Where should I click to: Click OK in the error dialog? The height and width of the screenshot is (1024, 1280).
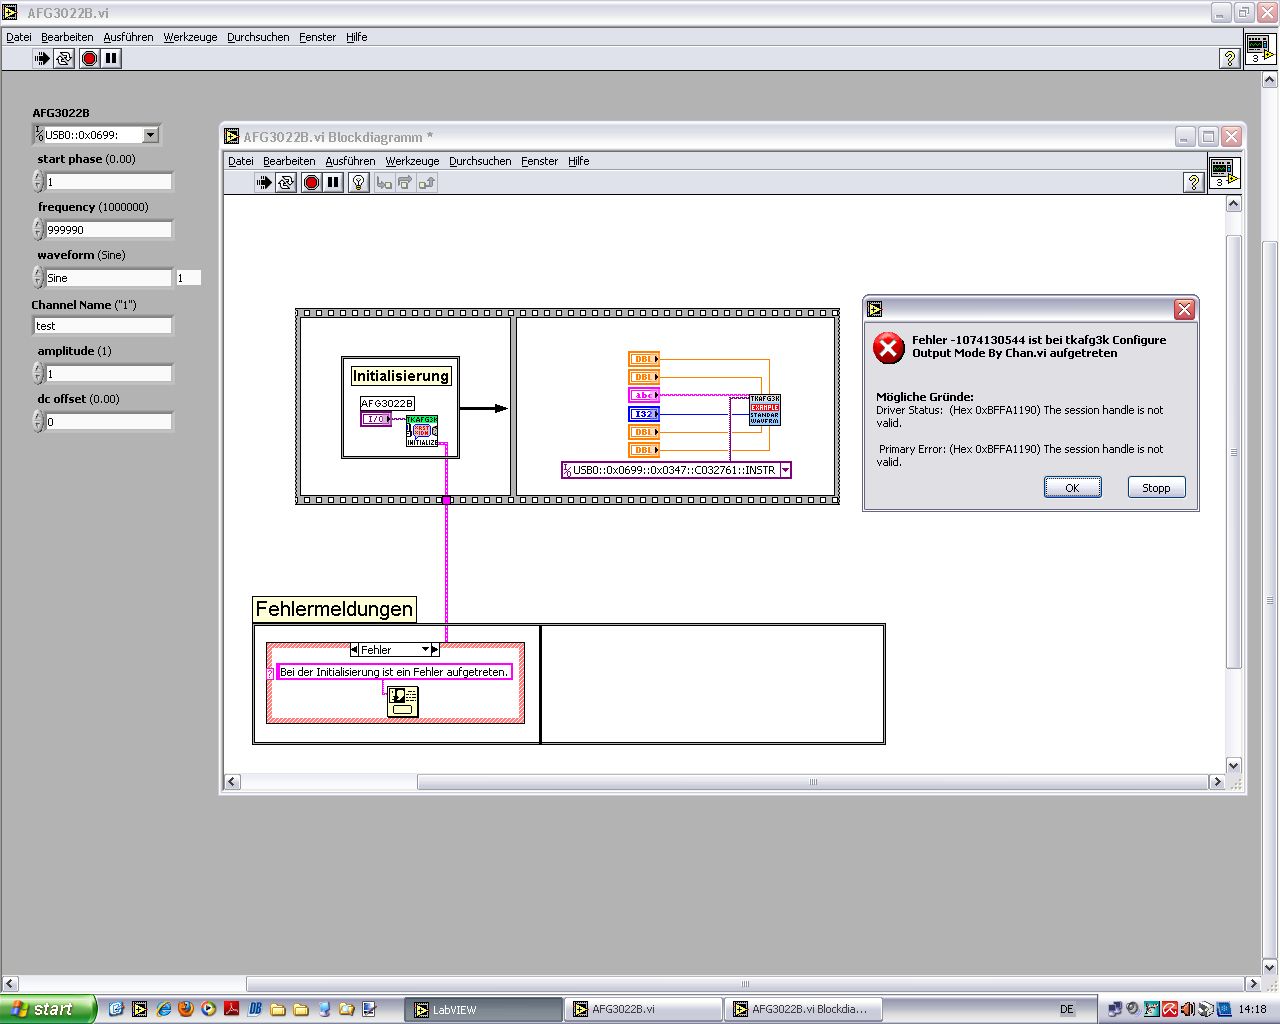point(1072,487)
